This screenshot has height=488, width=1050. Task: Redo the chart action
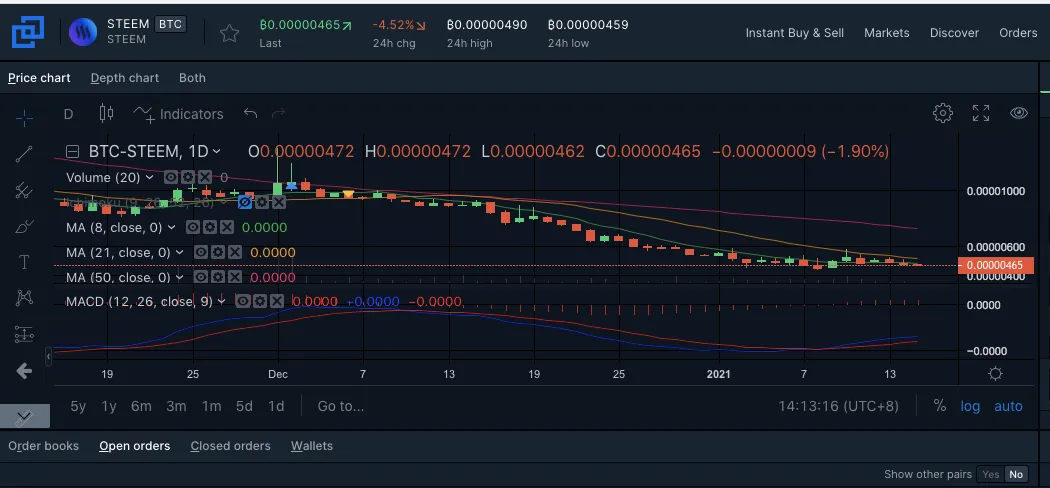(279, 113)
